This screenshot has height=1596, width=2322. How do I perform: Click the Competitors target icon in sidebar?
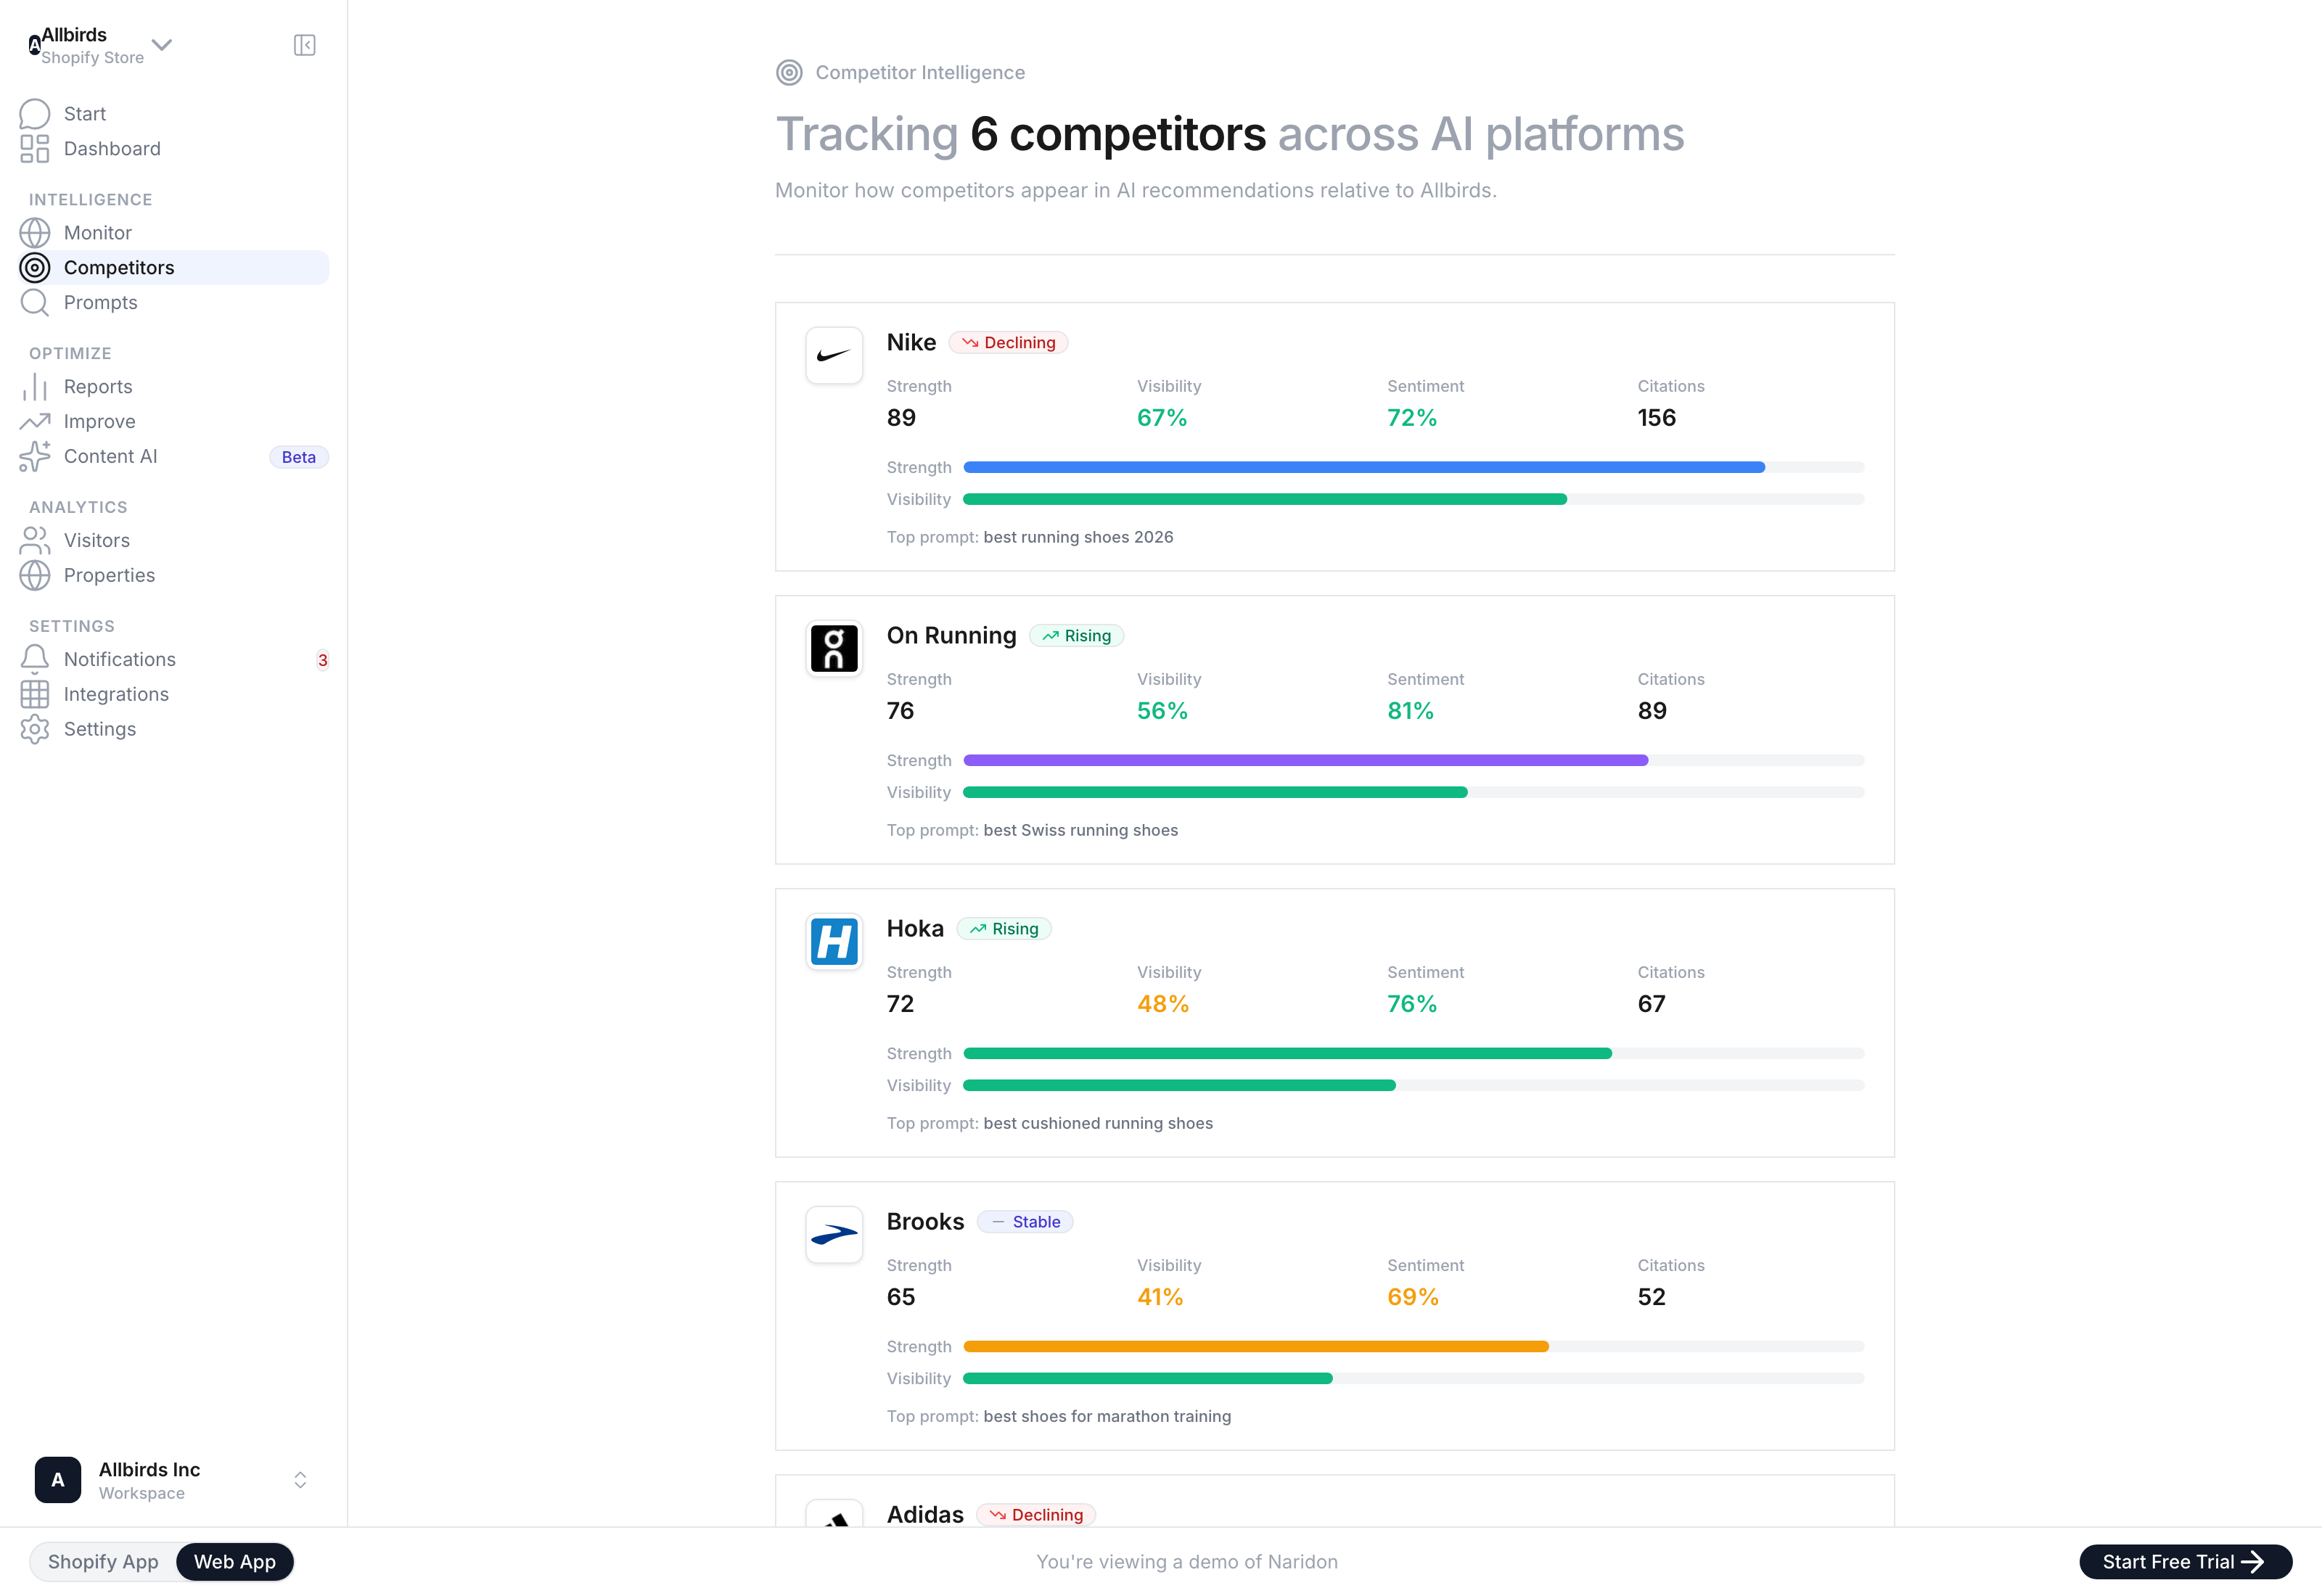[35, 268]
